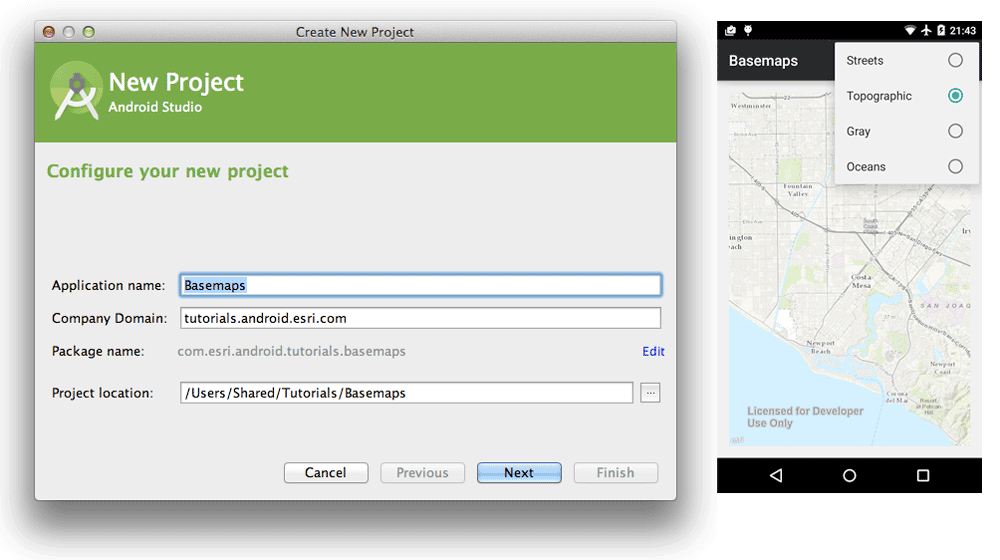
Task: Click the 'Create New Project' window title
Action: click(x=355, y=32)
